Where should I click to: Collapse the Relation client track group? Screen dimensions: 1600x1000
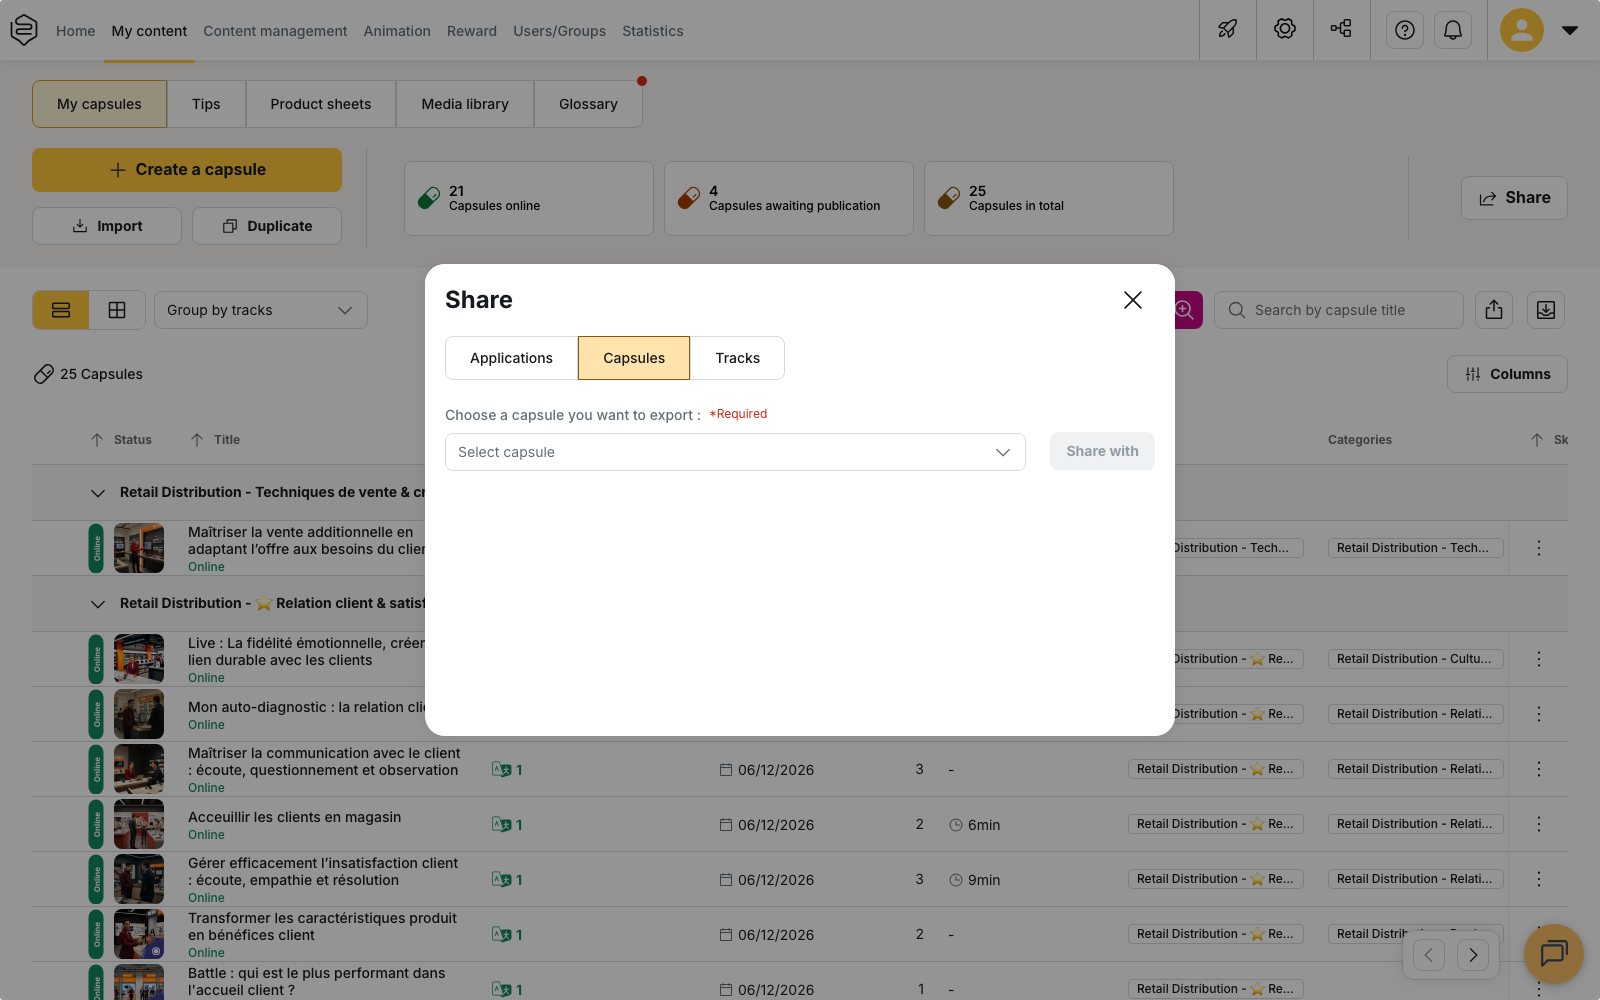[97, 604]
